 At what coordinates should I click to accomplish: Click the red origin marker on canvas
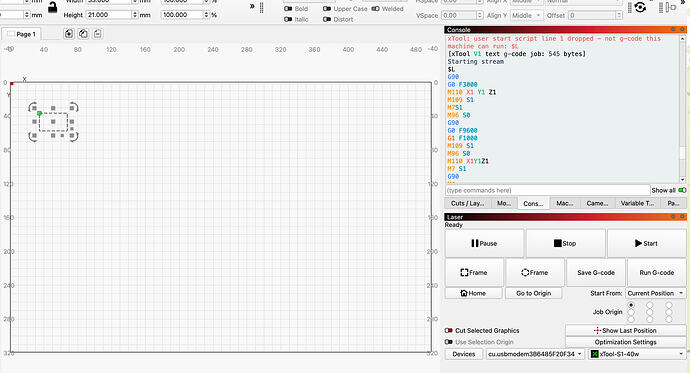(x=12, y=84)
